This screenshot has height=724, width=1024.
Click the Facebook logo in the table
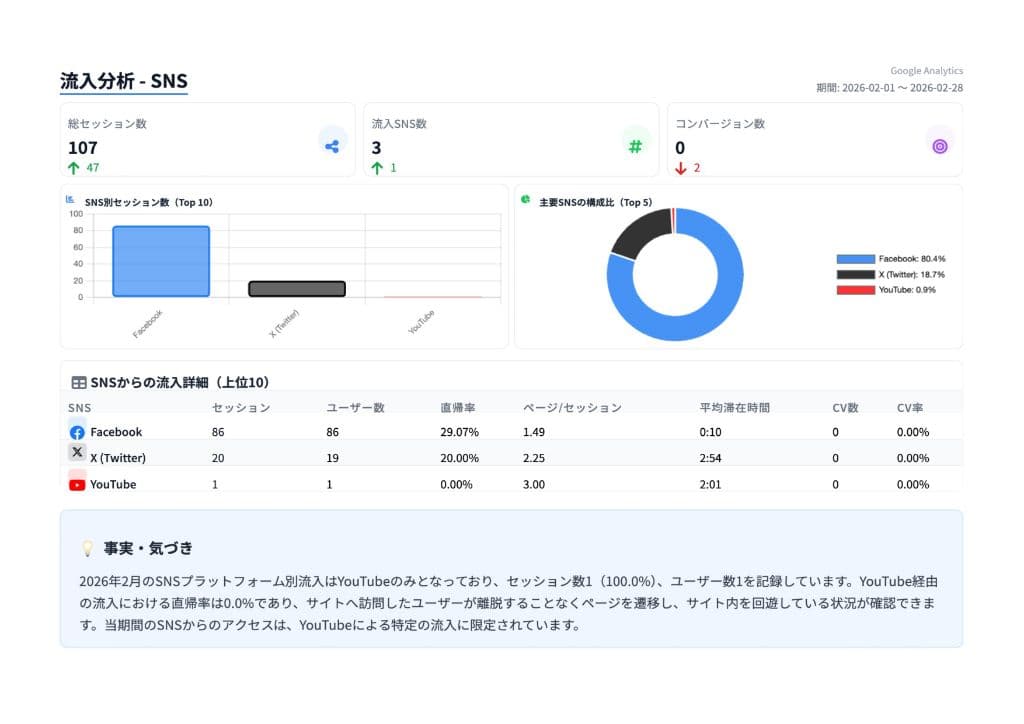77,432
